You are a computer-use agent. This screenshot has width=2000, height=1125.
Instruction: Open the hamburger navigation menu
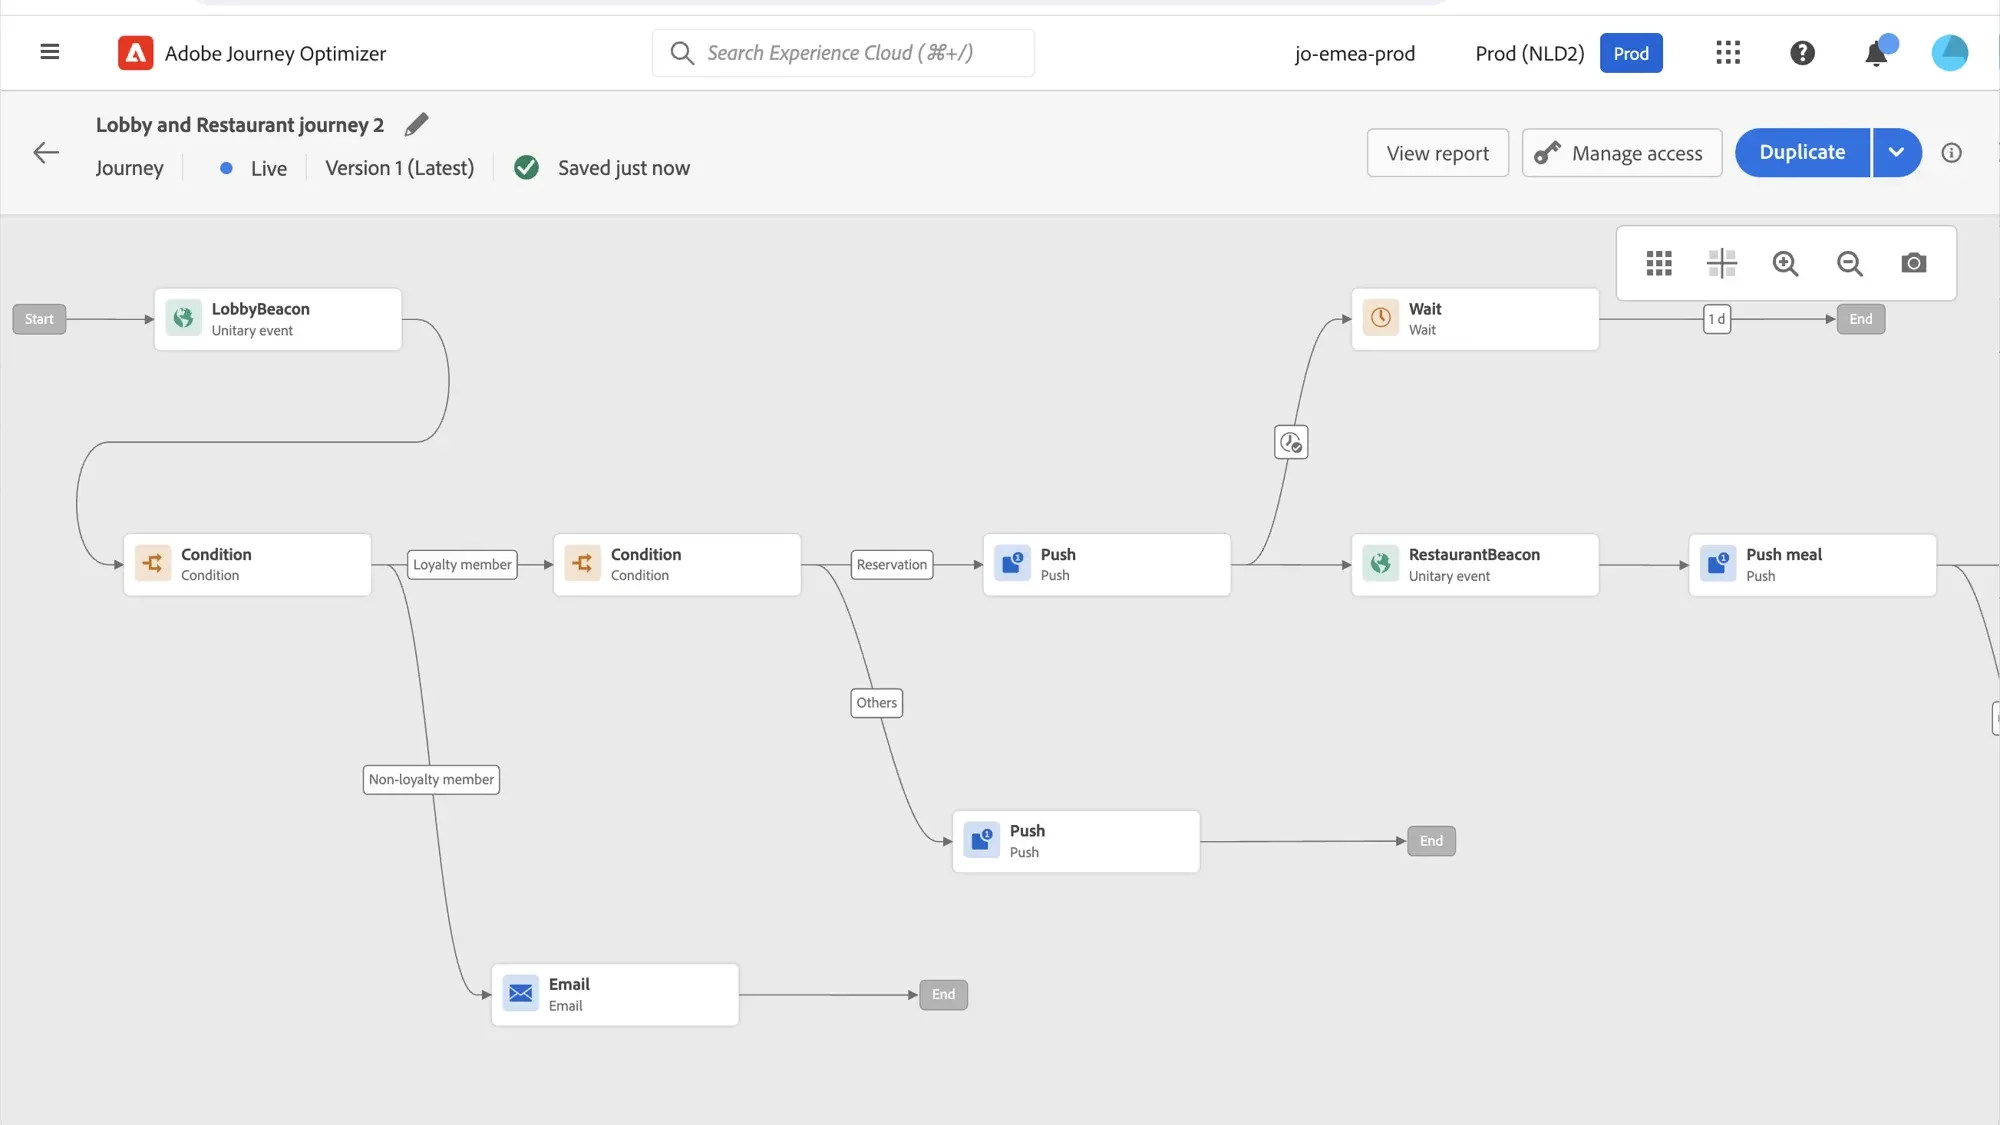(49, 52)
